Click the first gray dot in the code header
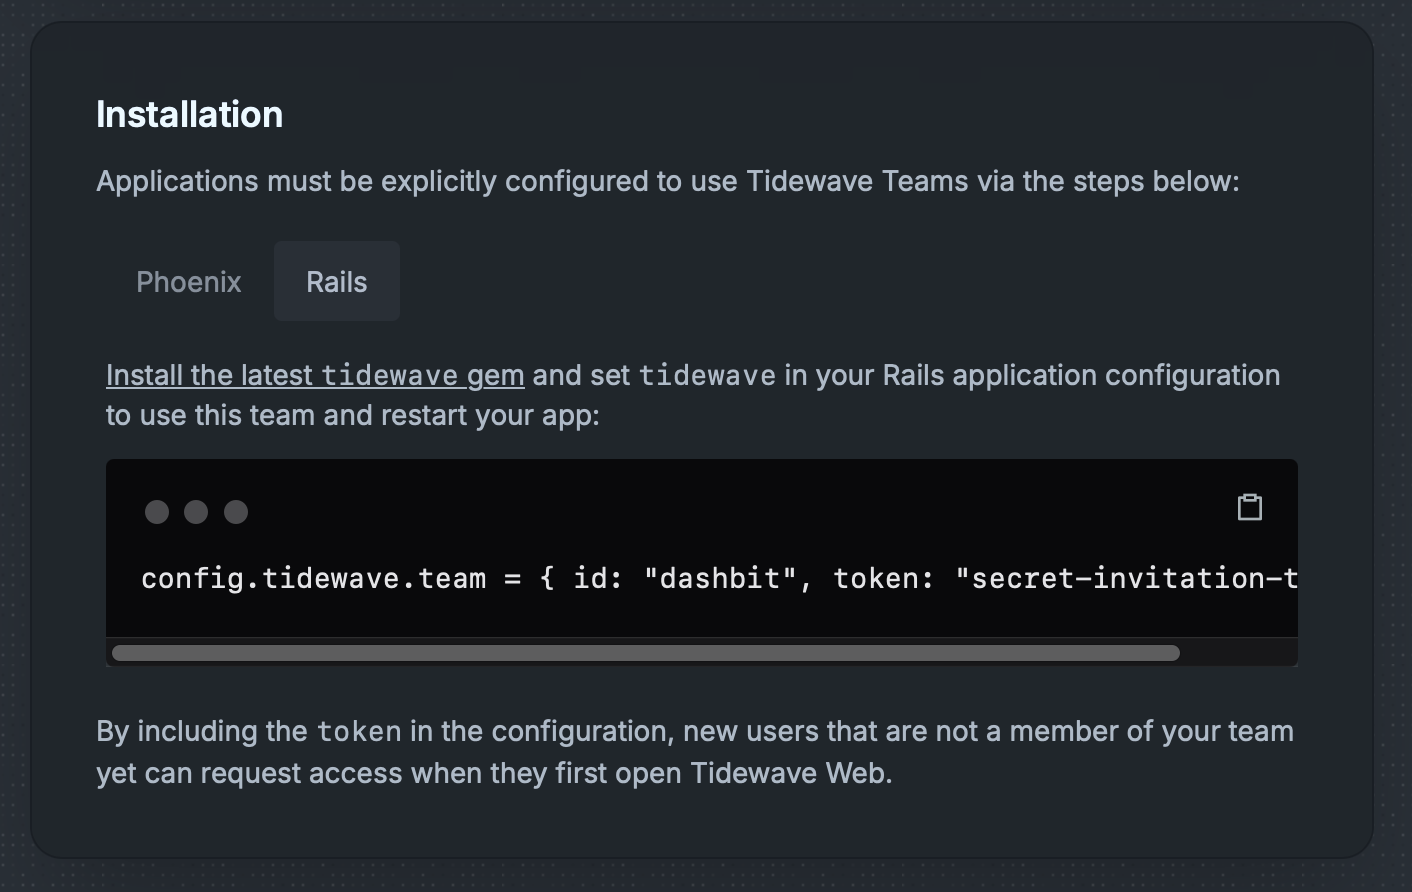 click(157, 512)
